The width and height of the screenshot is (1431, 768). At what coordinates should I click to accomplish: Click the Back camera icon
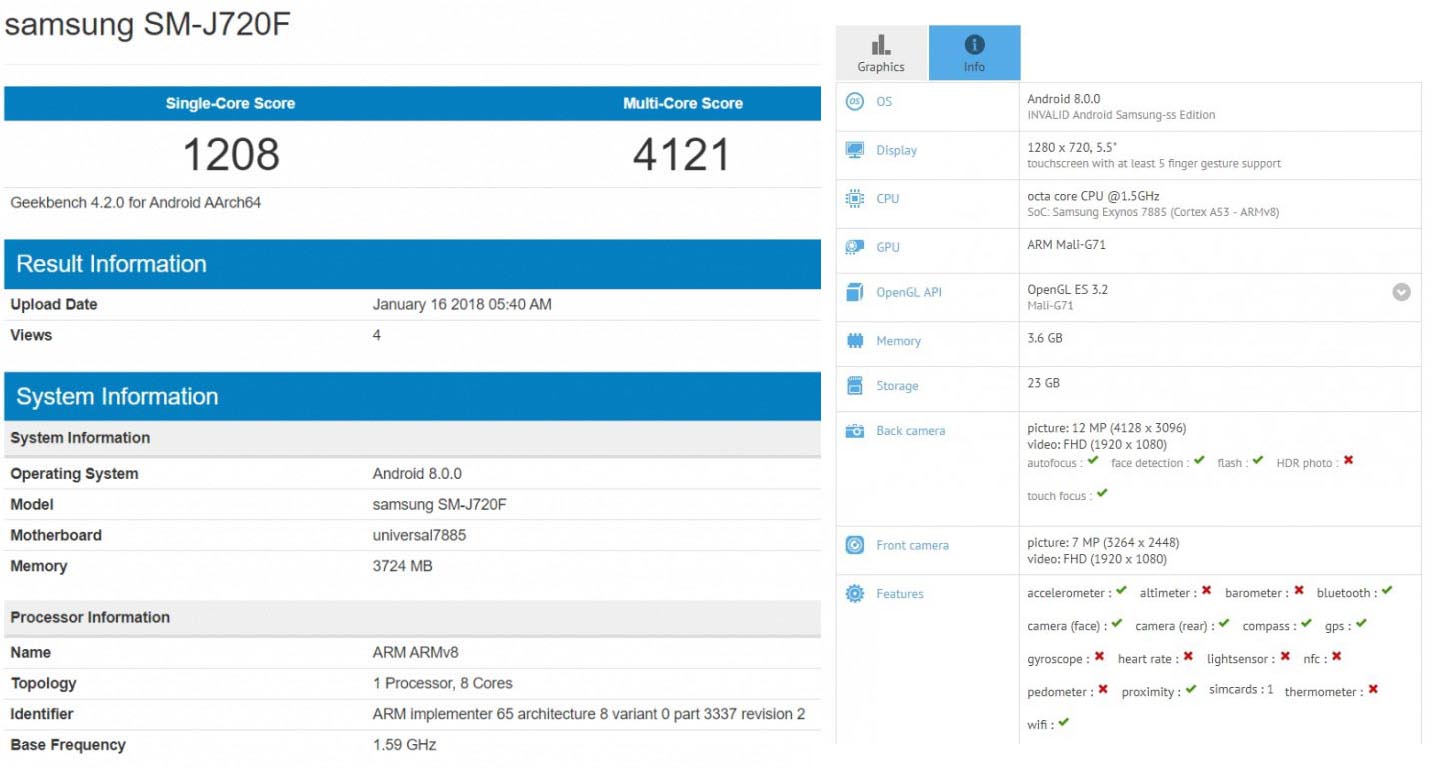point(854,431)
